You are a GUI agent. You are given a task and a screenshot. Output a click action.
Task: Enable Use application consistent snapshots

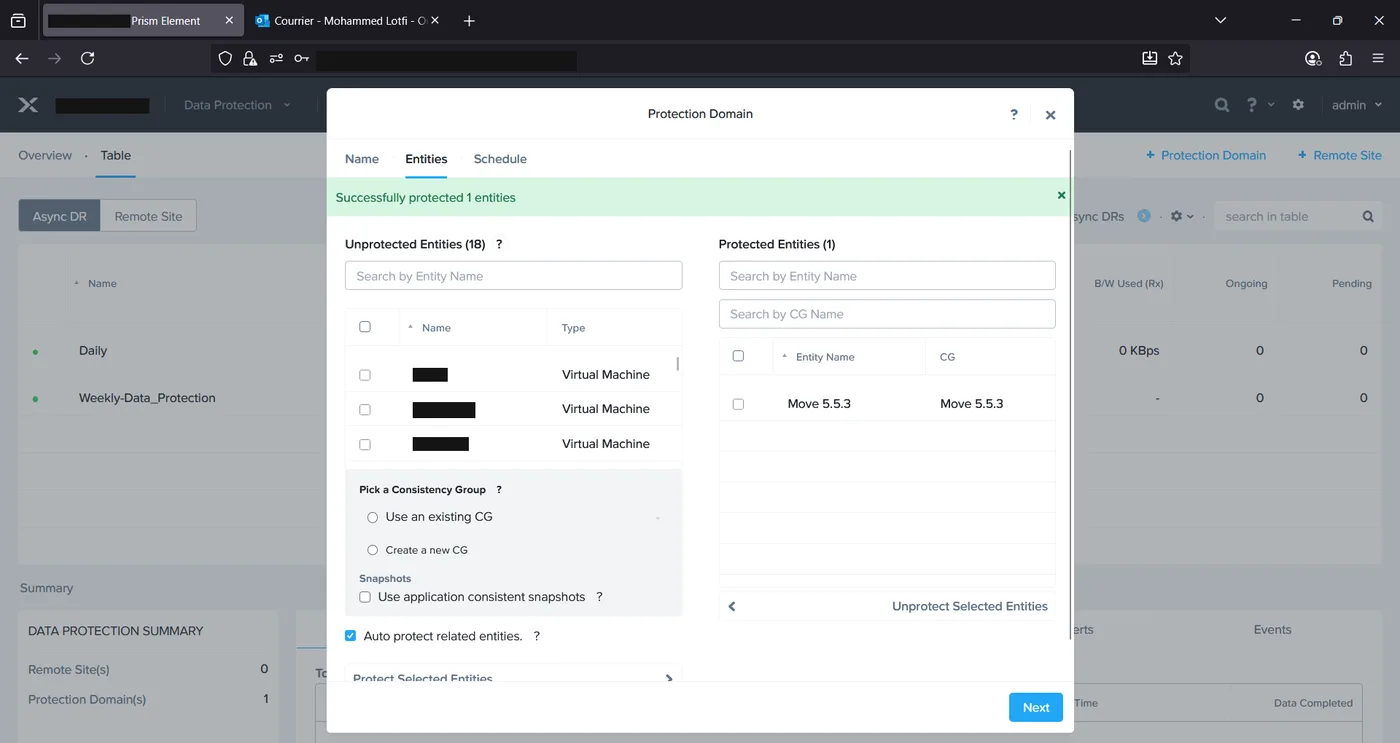pyautogui.click(x=365, y=597)
